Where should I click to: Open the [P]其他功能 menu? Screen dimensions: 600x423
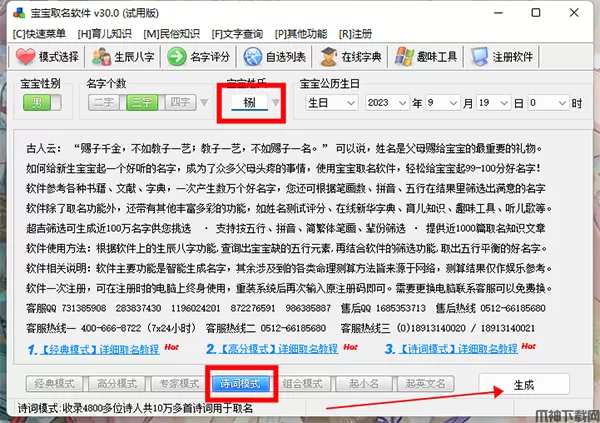(301, 34)
